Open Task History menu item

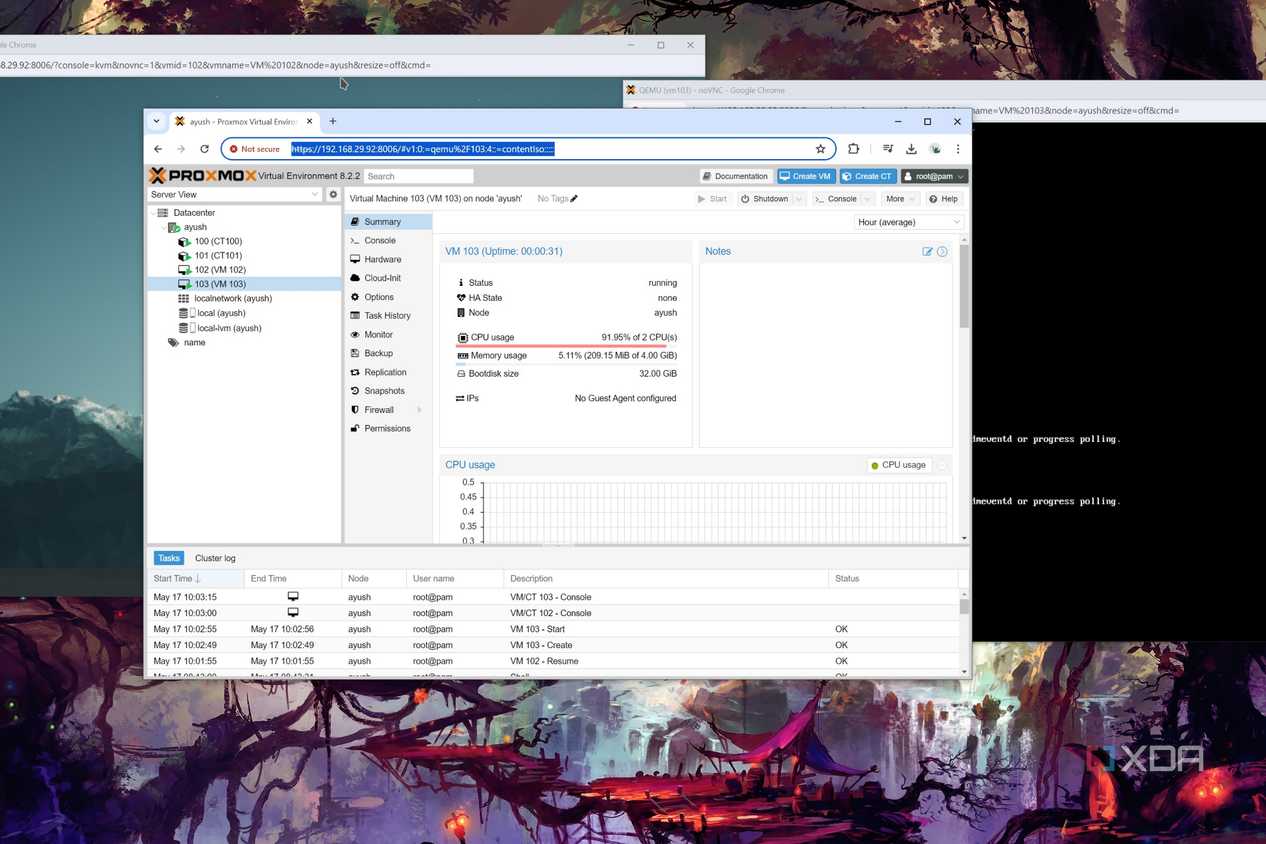coord(389,316)
